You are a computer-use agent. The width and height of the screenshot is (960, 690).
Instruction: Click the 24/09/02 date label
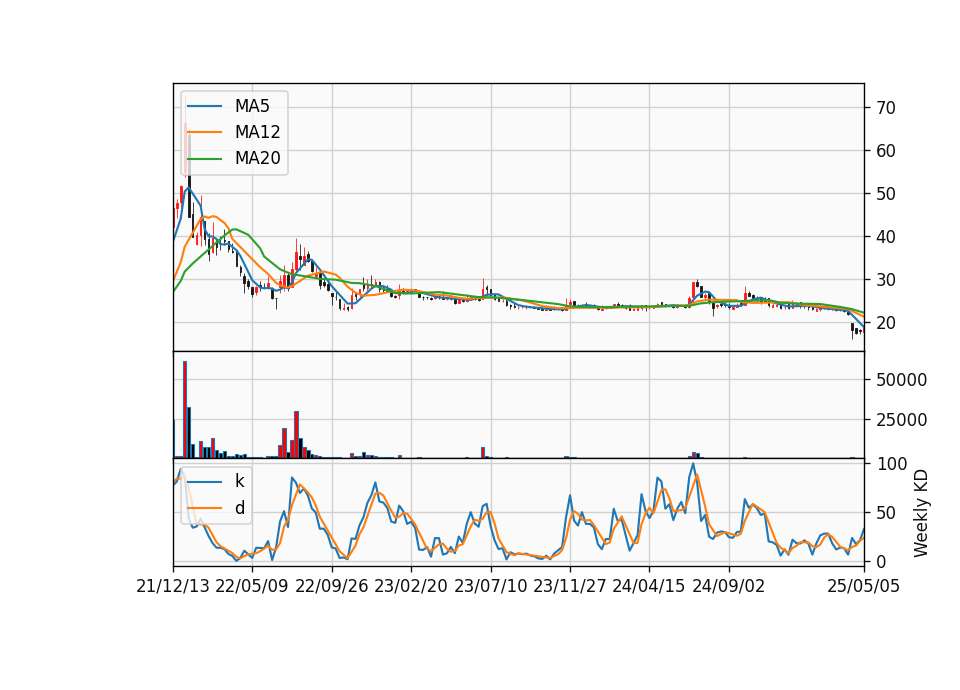[x=729, y=586]
